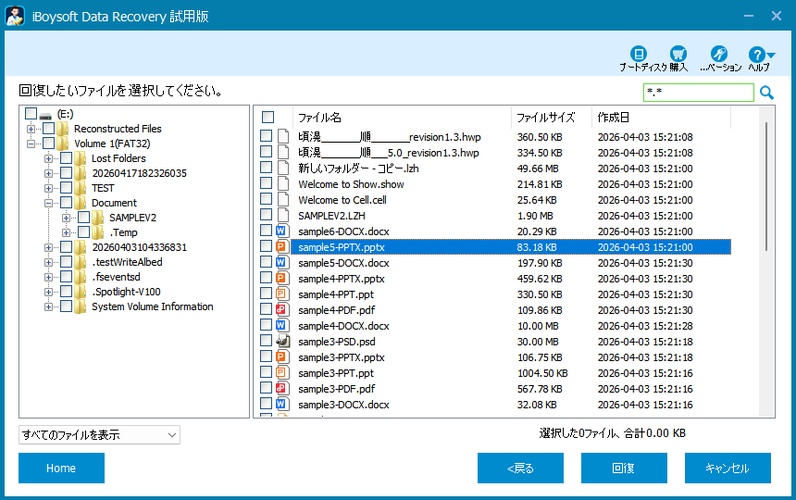Click the <戻る back button
The width and height of the screenshot is (796, 500).
click(520, 468)
